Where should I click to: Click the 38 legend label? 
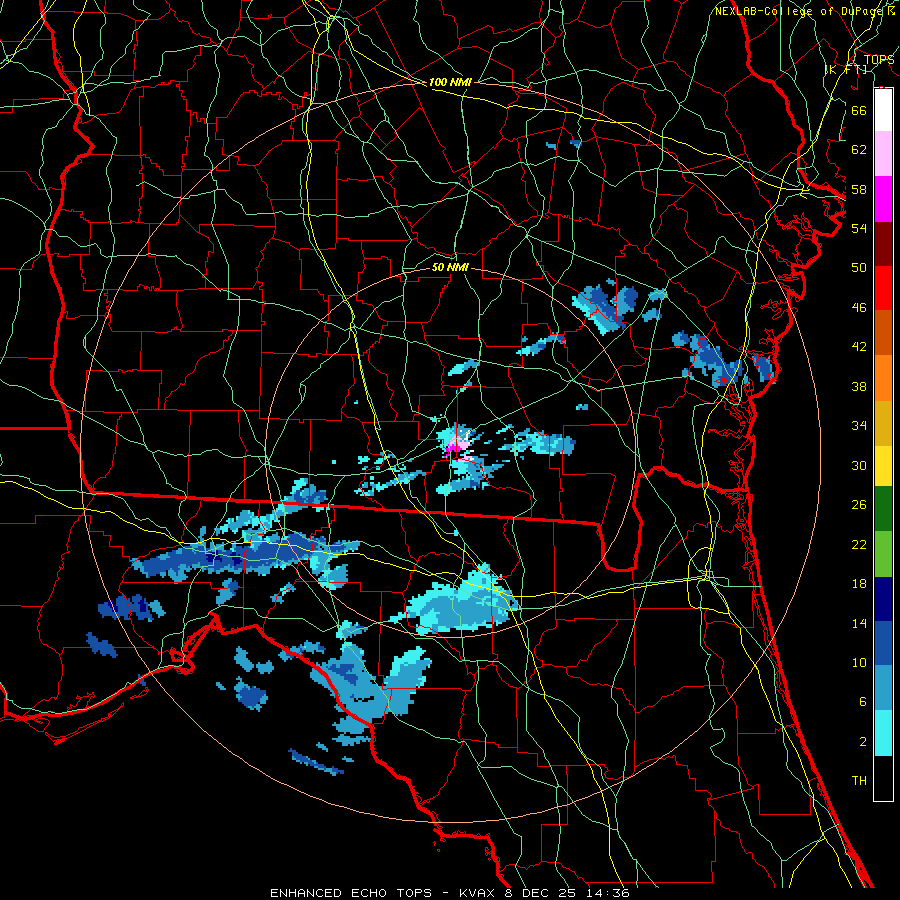(x=859, y=386)
